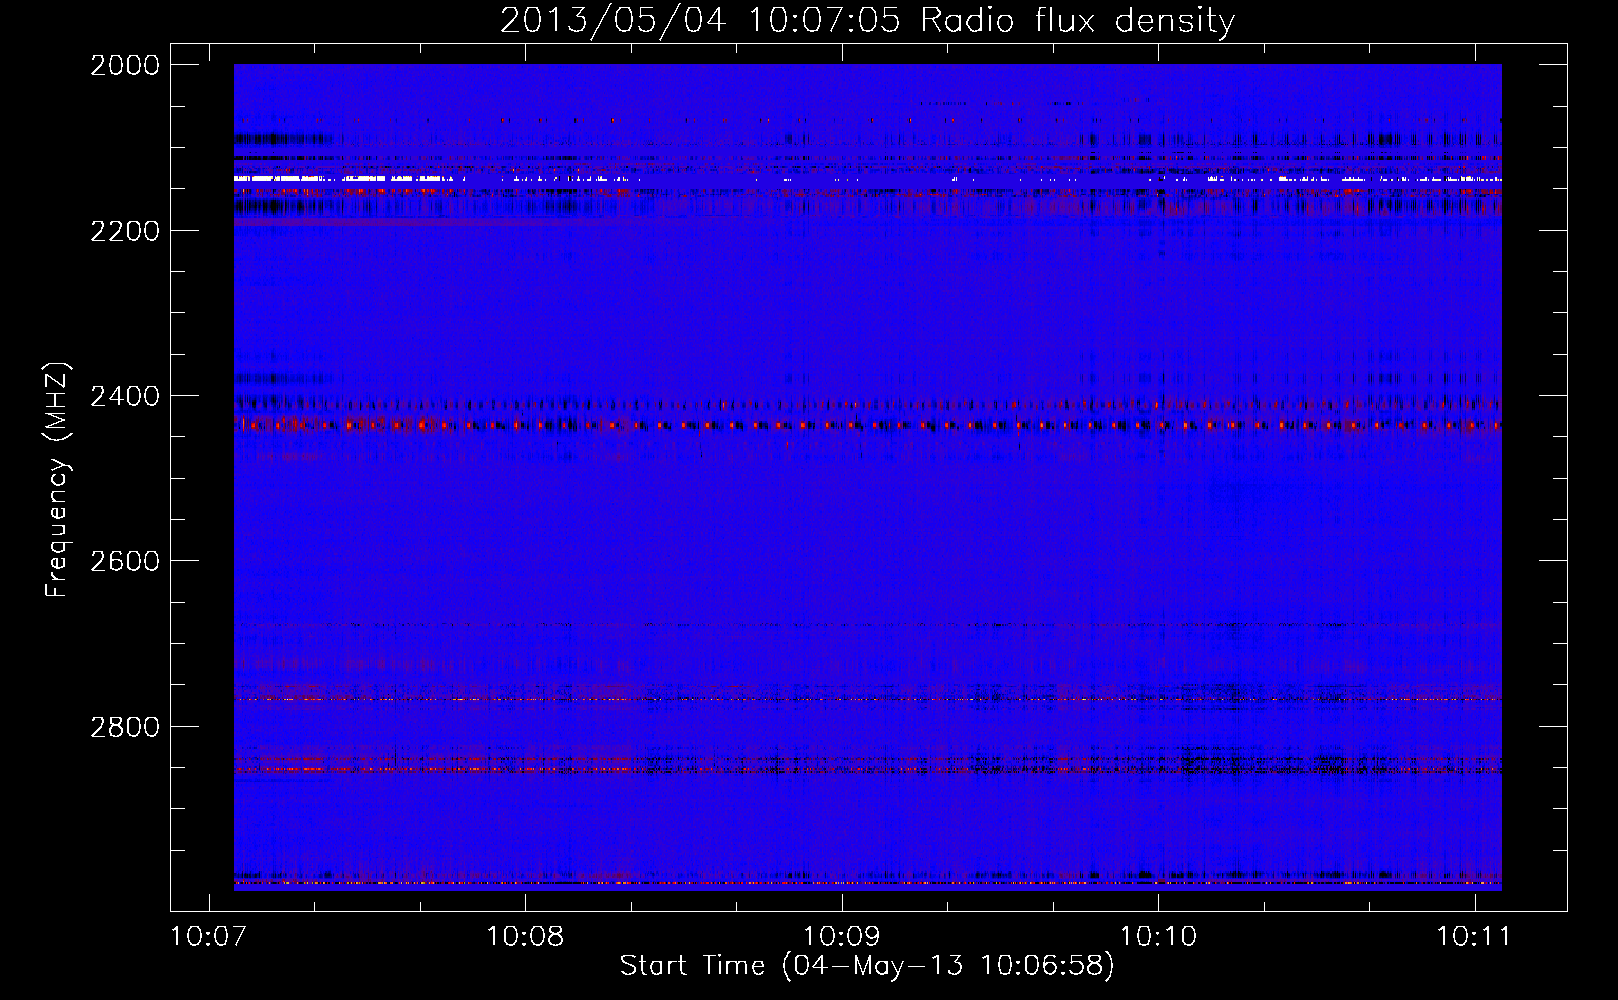Click the red dotted band near 2435 MHz
1618x1000 pixels.
[x=867, y=425]
